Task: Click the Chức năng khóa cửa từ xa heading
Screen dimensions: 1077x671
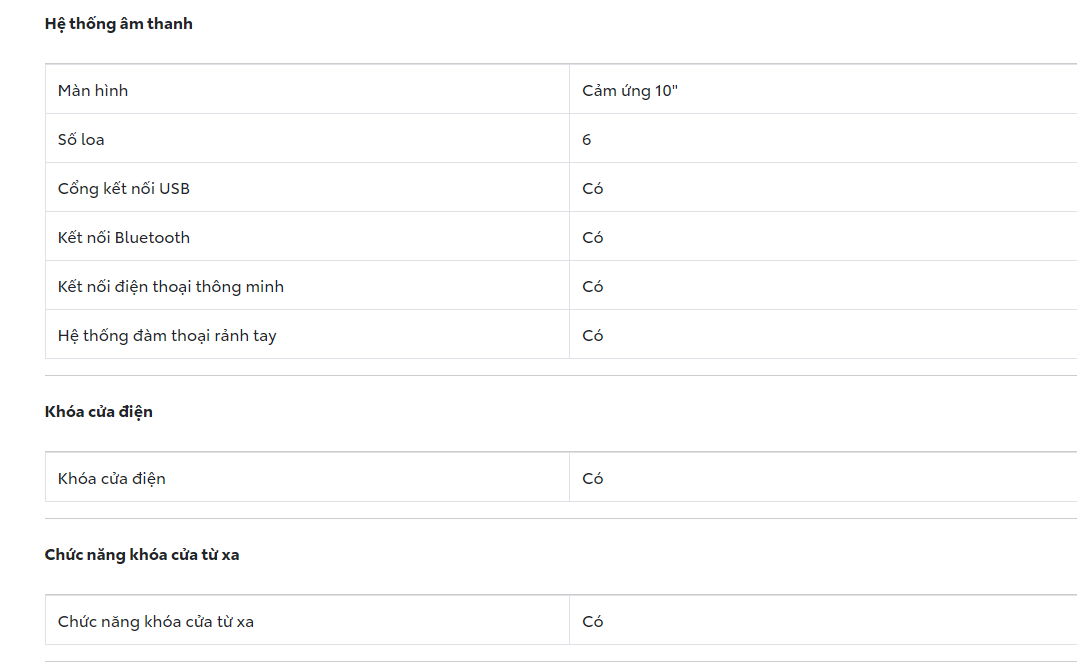Action: [142, 555]
